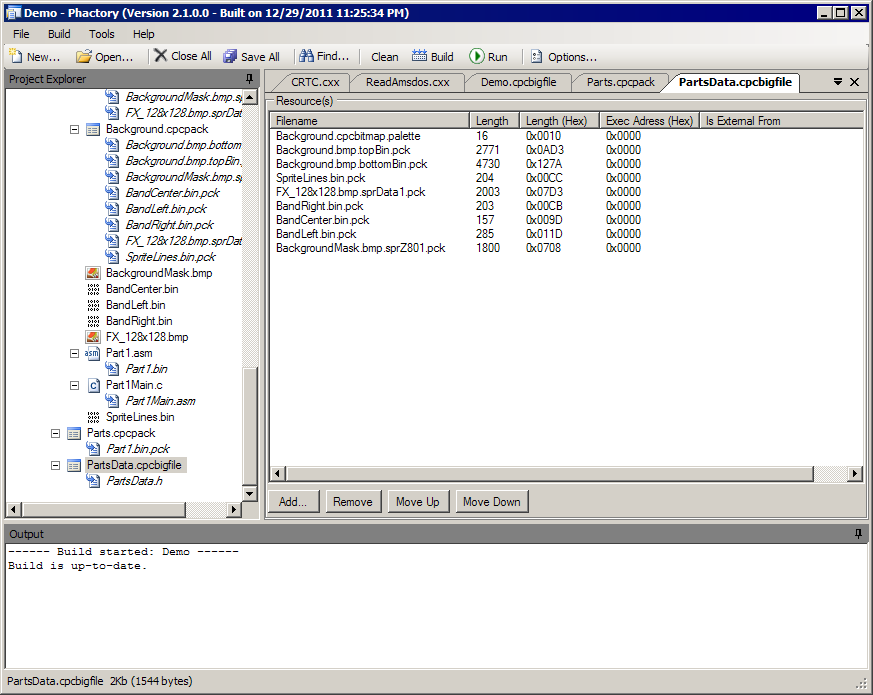Click the BandLeft.bin binary file icon
Image resolution: width=873 pixels, height=695 pixels.
coord(93,305)
